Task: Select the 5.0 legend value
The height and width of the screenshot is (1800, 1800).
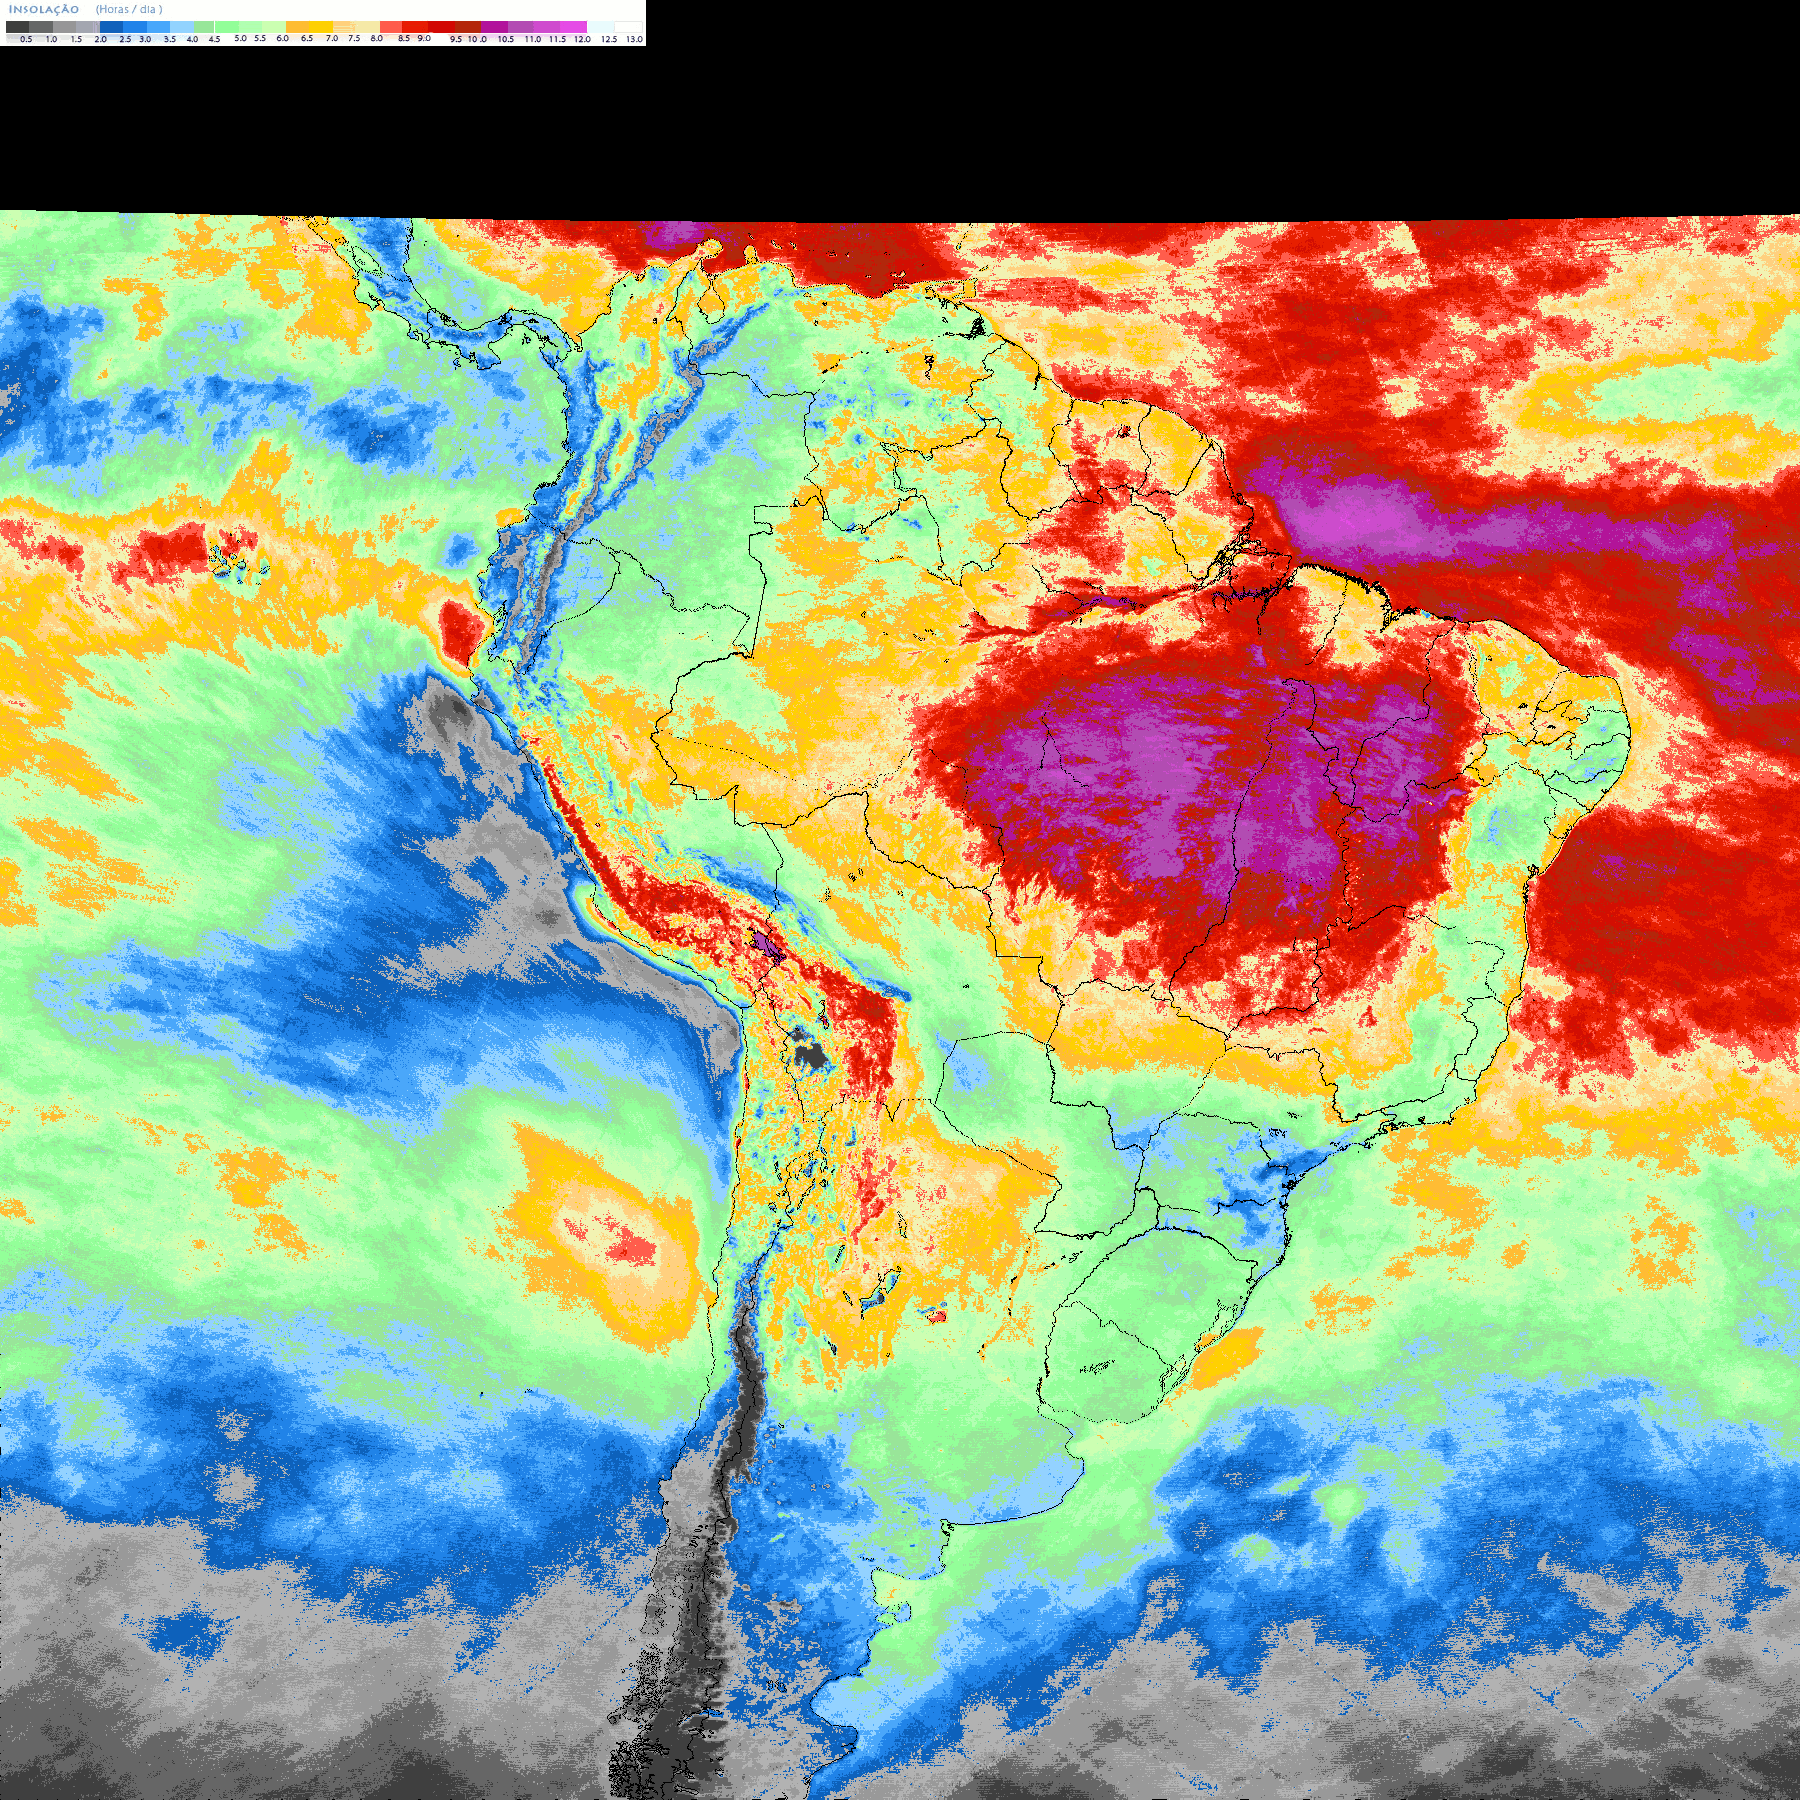Action: [240, 38]
